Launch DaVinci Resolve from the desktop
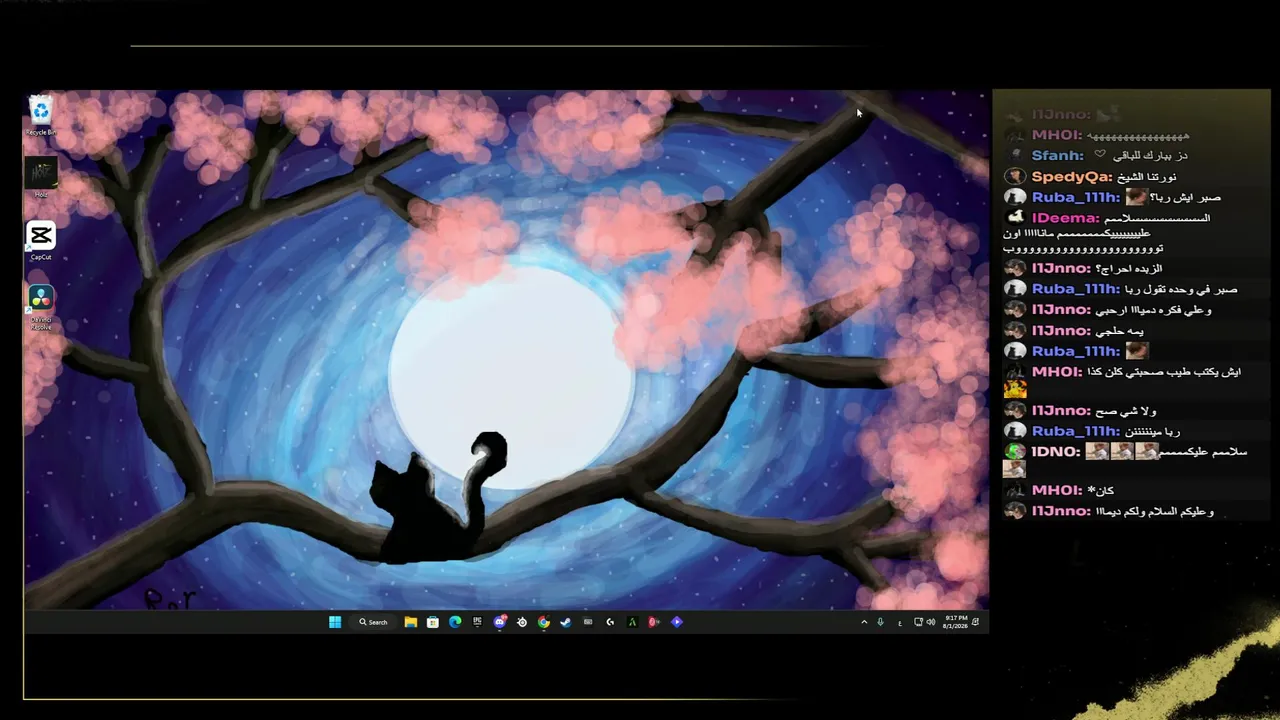The image size is (1280, 720). [x=41, y=306]
